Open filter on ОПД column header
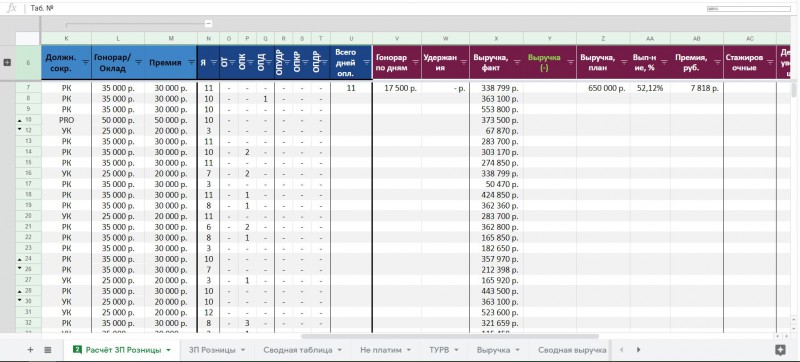 coord(270,62)
